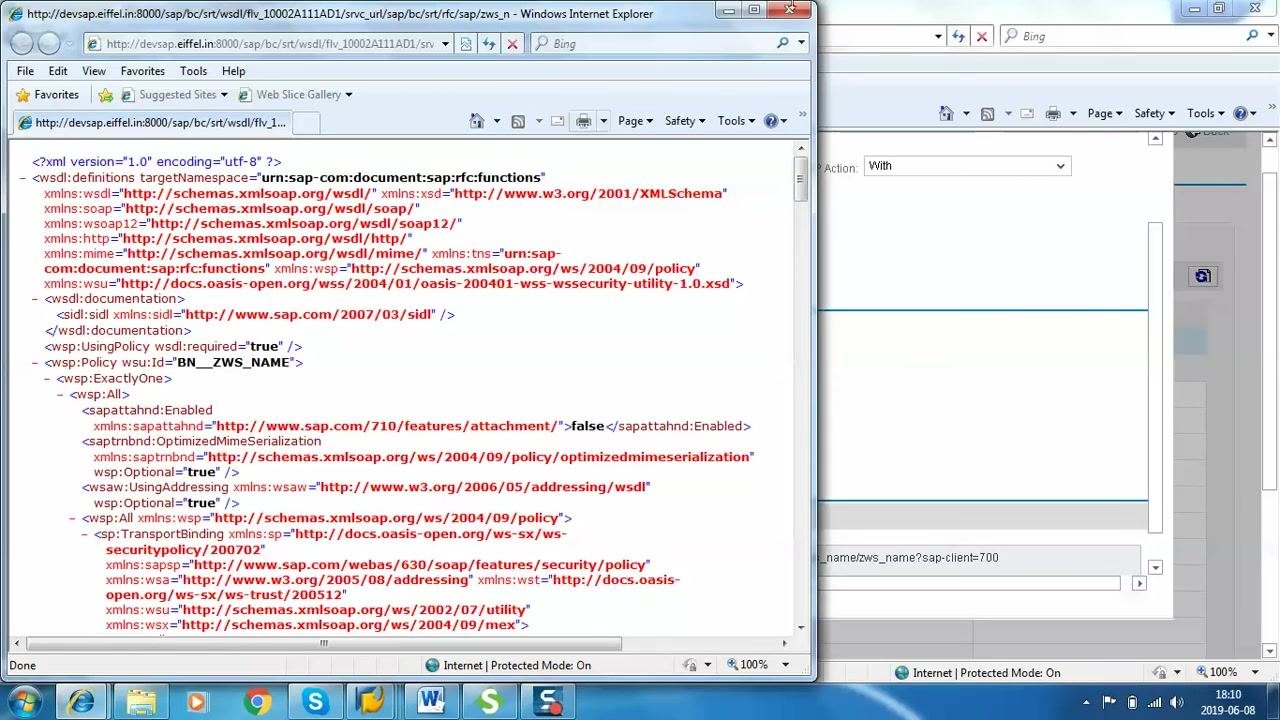Open the Favorites menu in menu bar
Viewport: 1280px width, 720px height.
click(x=143, y=71)
